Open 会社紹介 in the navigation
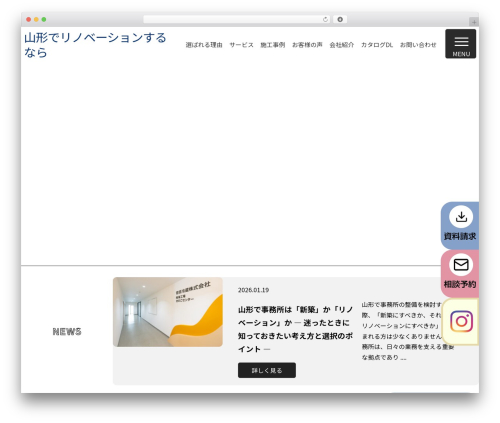 [x=342, y=45]
